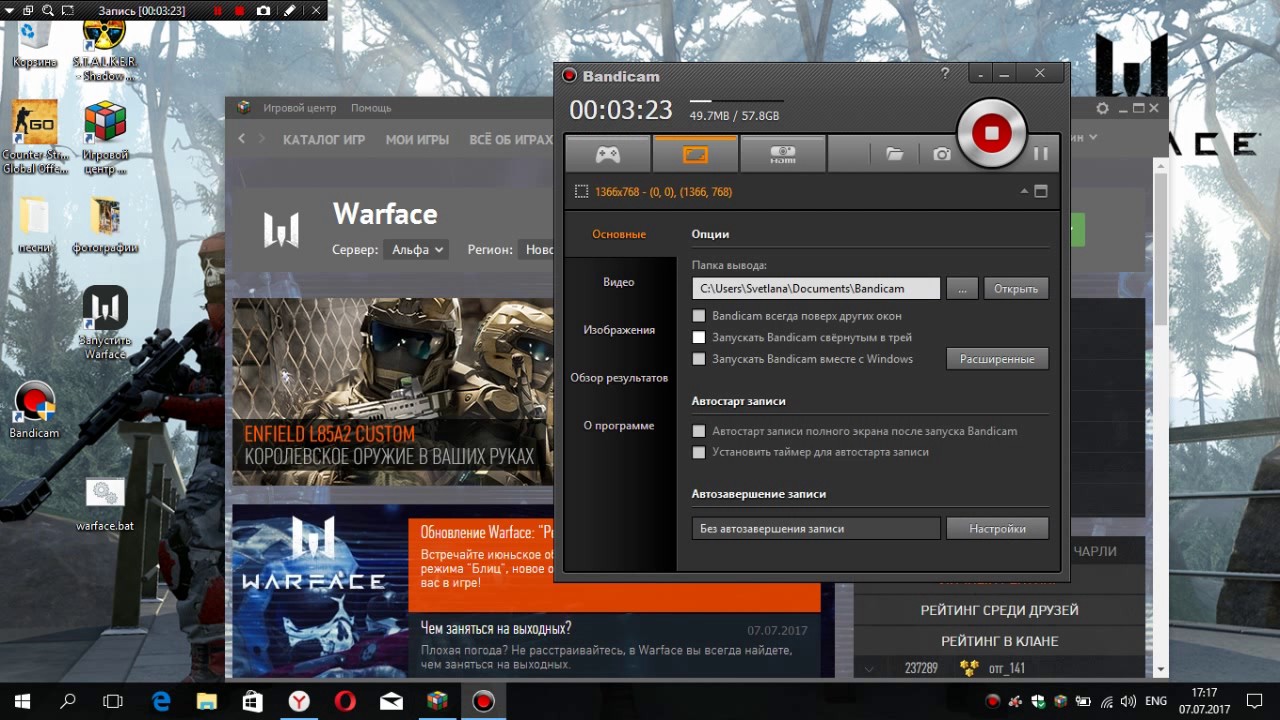Browse for output folder with ... button

[962, 288]
